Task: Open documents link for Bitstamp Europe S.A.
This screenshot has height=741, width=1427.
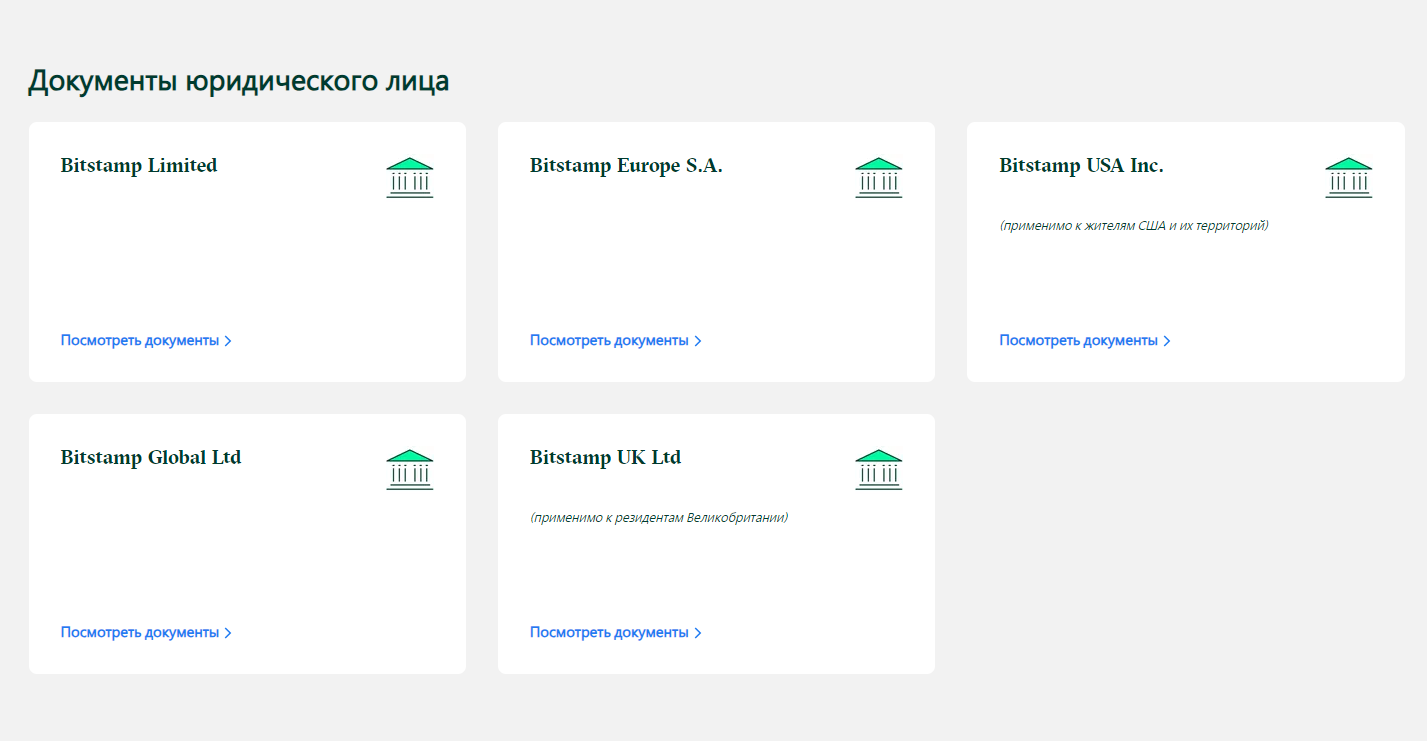Action: click(x=616, y=340)
